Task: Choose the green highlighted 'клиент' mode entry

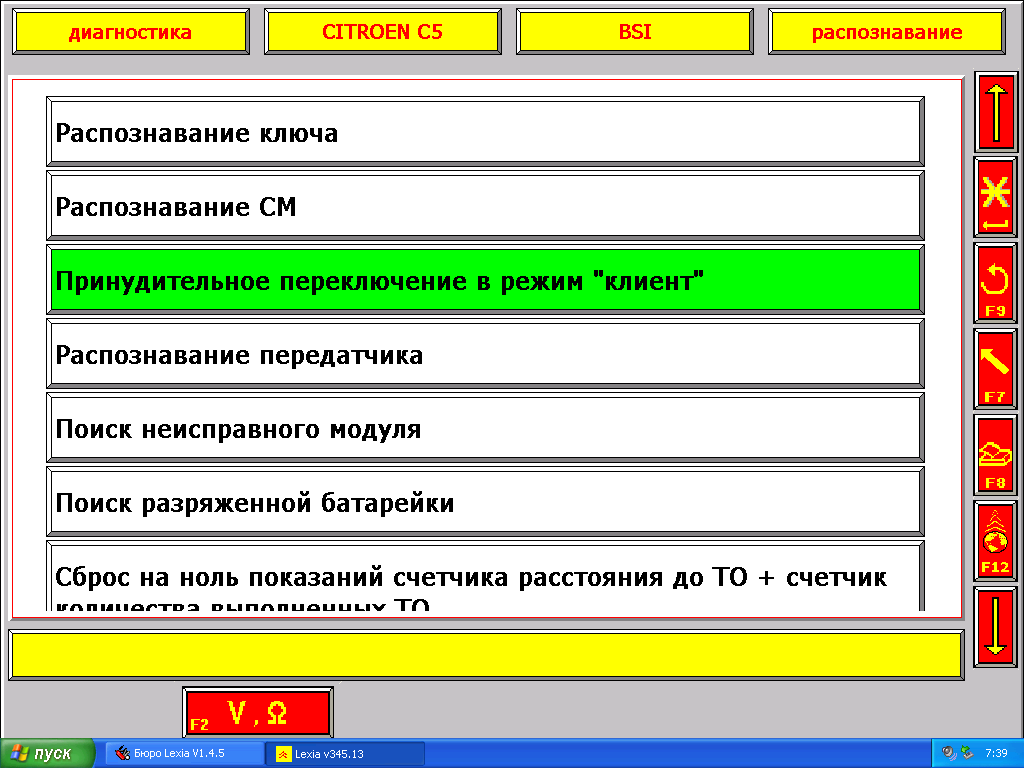Action: [x=485, y=281]
